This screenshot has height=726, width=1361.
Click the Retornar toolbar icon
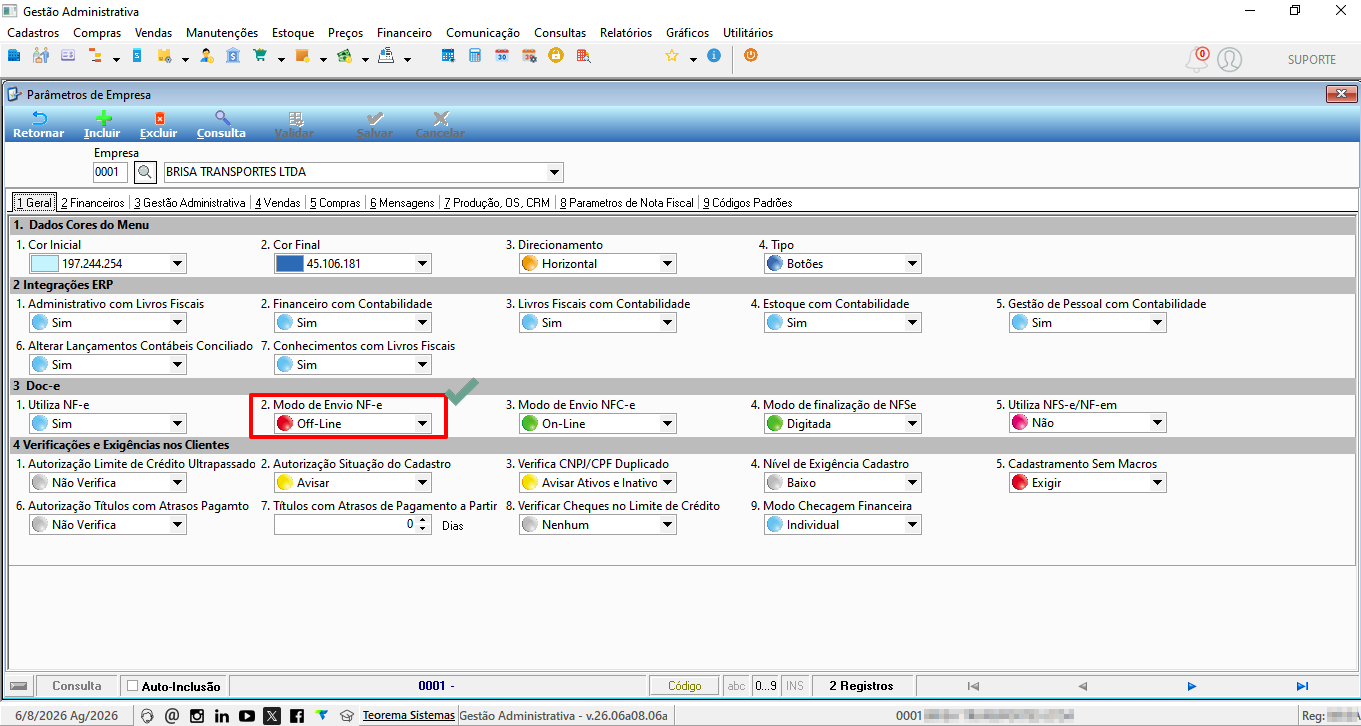coord(38,118)
